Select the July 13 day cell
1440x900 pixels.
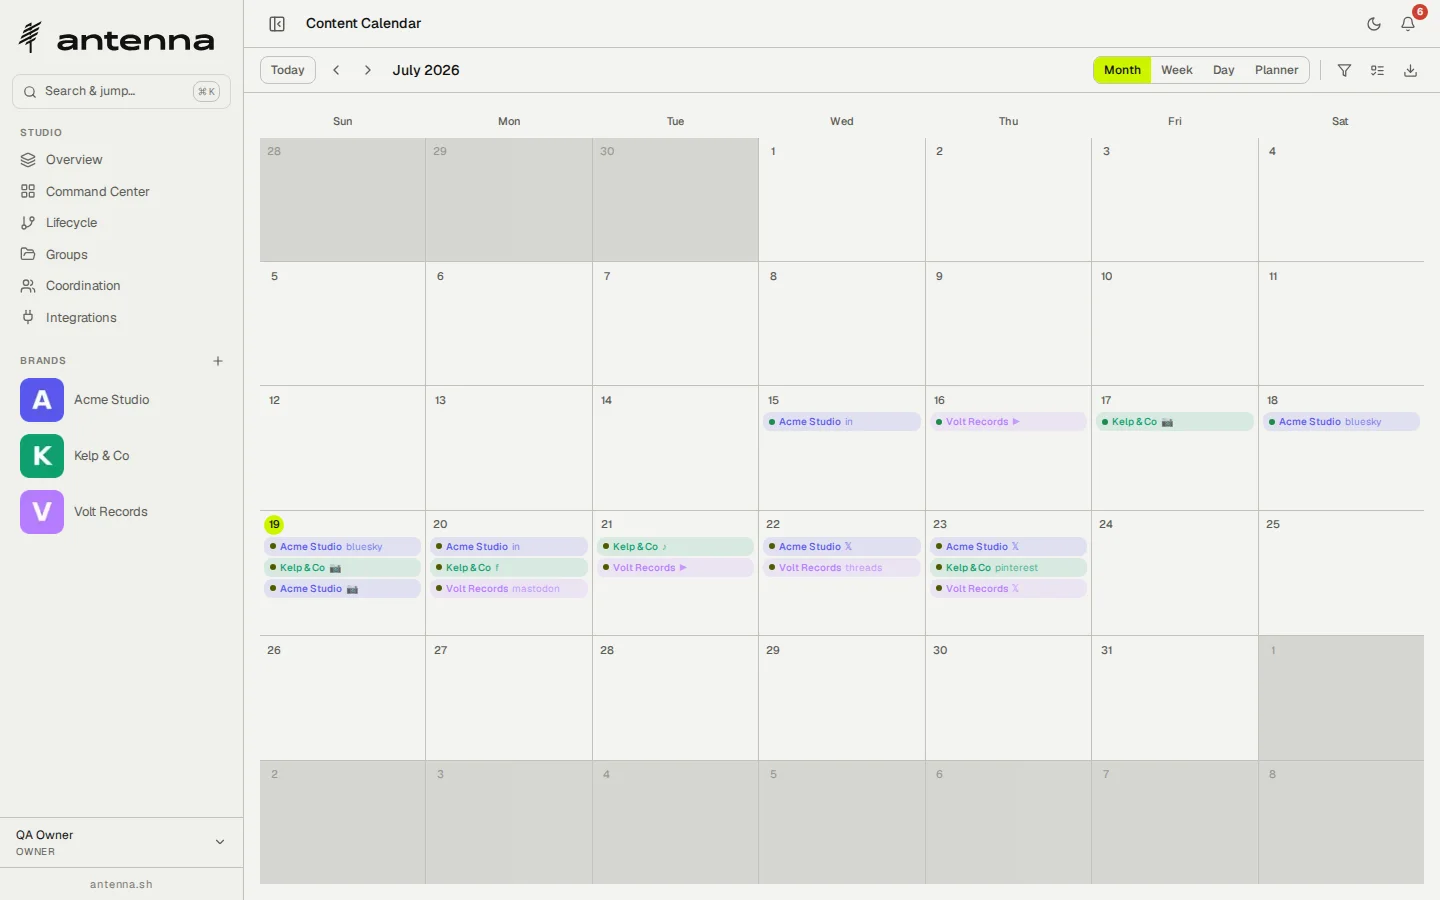[x=509, y=448]
